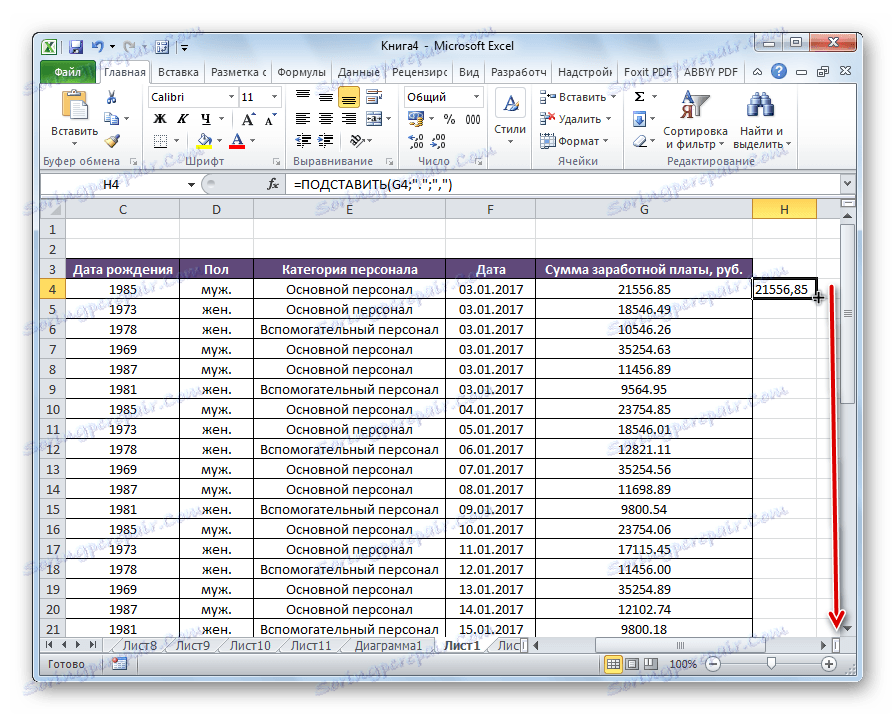Click the Save icon in quick access toolbar

(x=75, y=47)
